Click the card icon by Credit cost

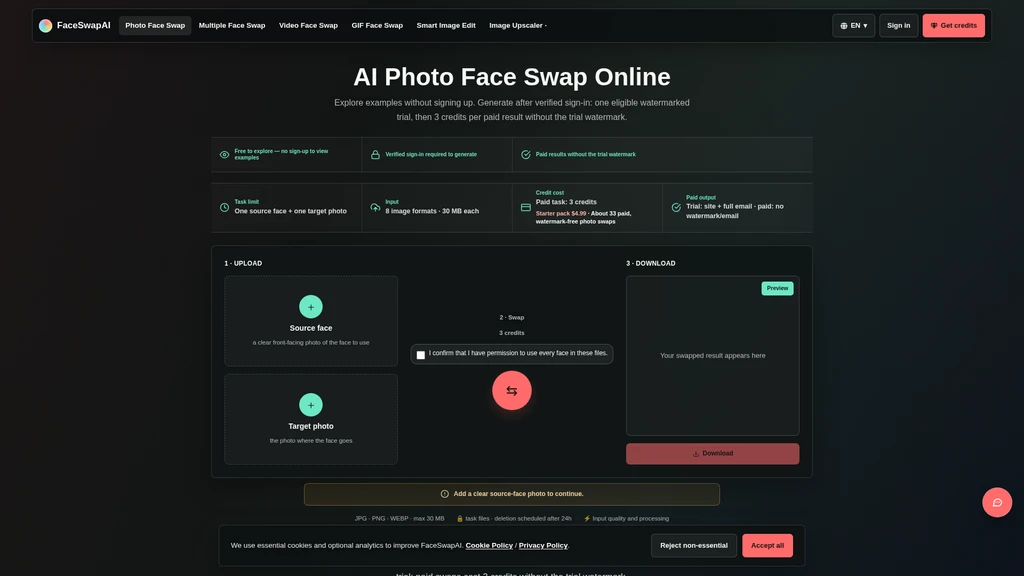click(x=526, y=207)
